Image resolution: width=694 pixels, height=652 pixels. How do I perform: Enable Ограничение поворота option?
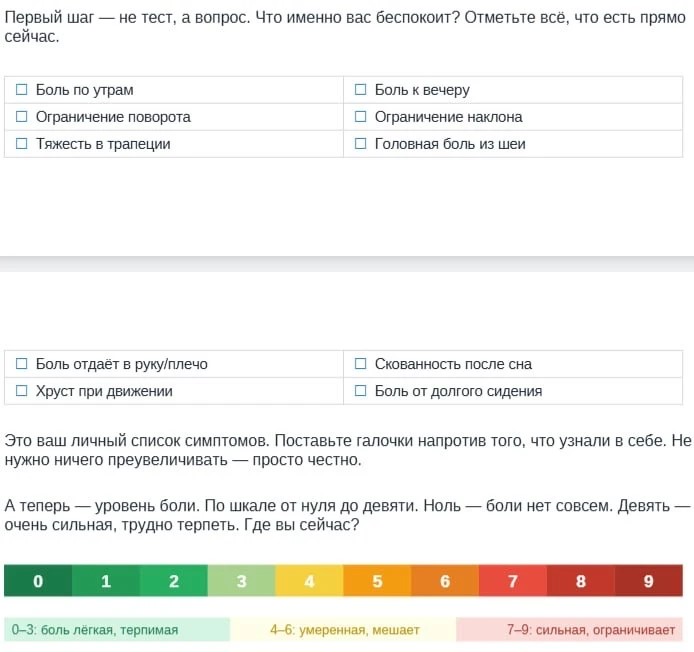[21, 116]
